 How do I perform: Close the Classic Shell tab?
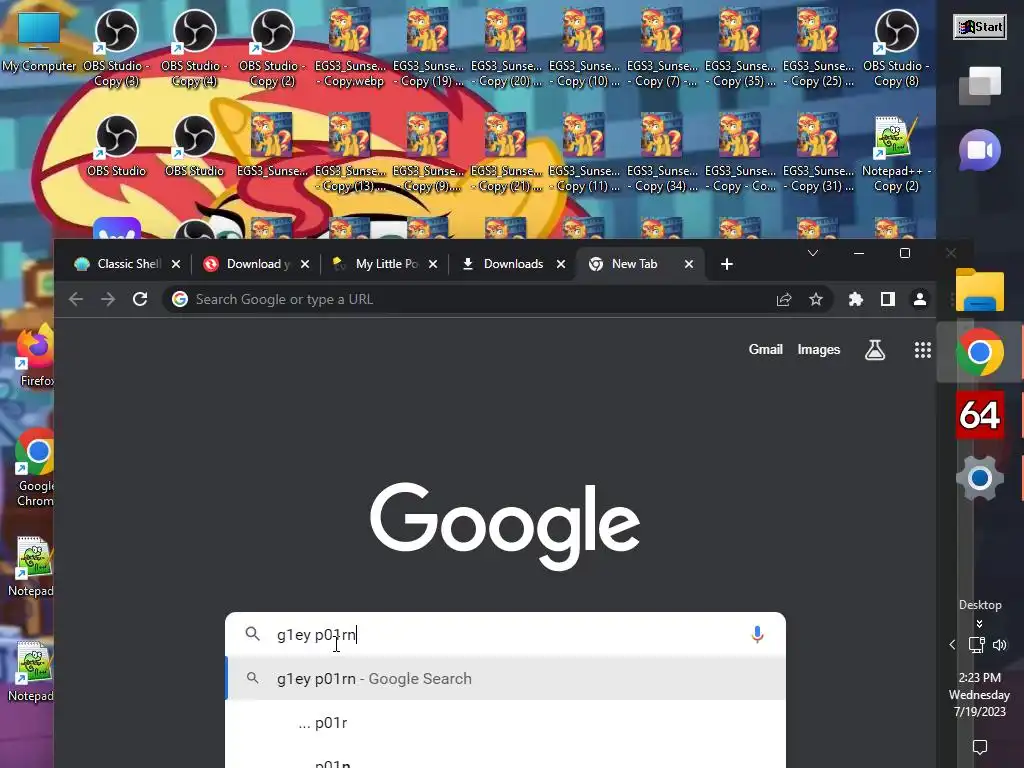click(x=176, y=264)
